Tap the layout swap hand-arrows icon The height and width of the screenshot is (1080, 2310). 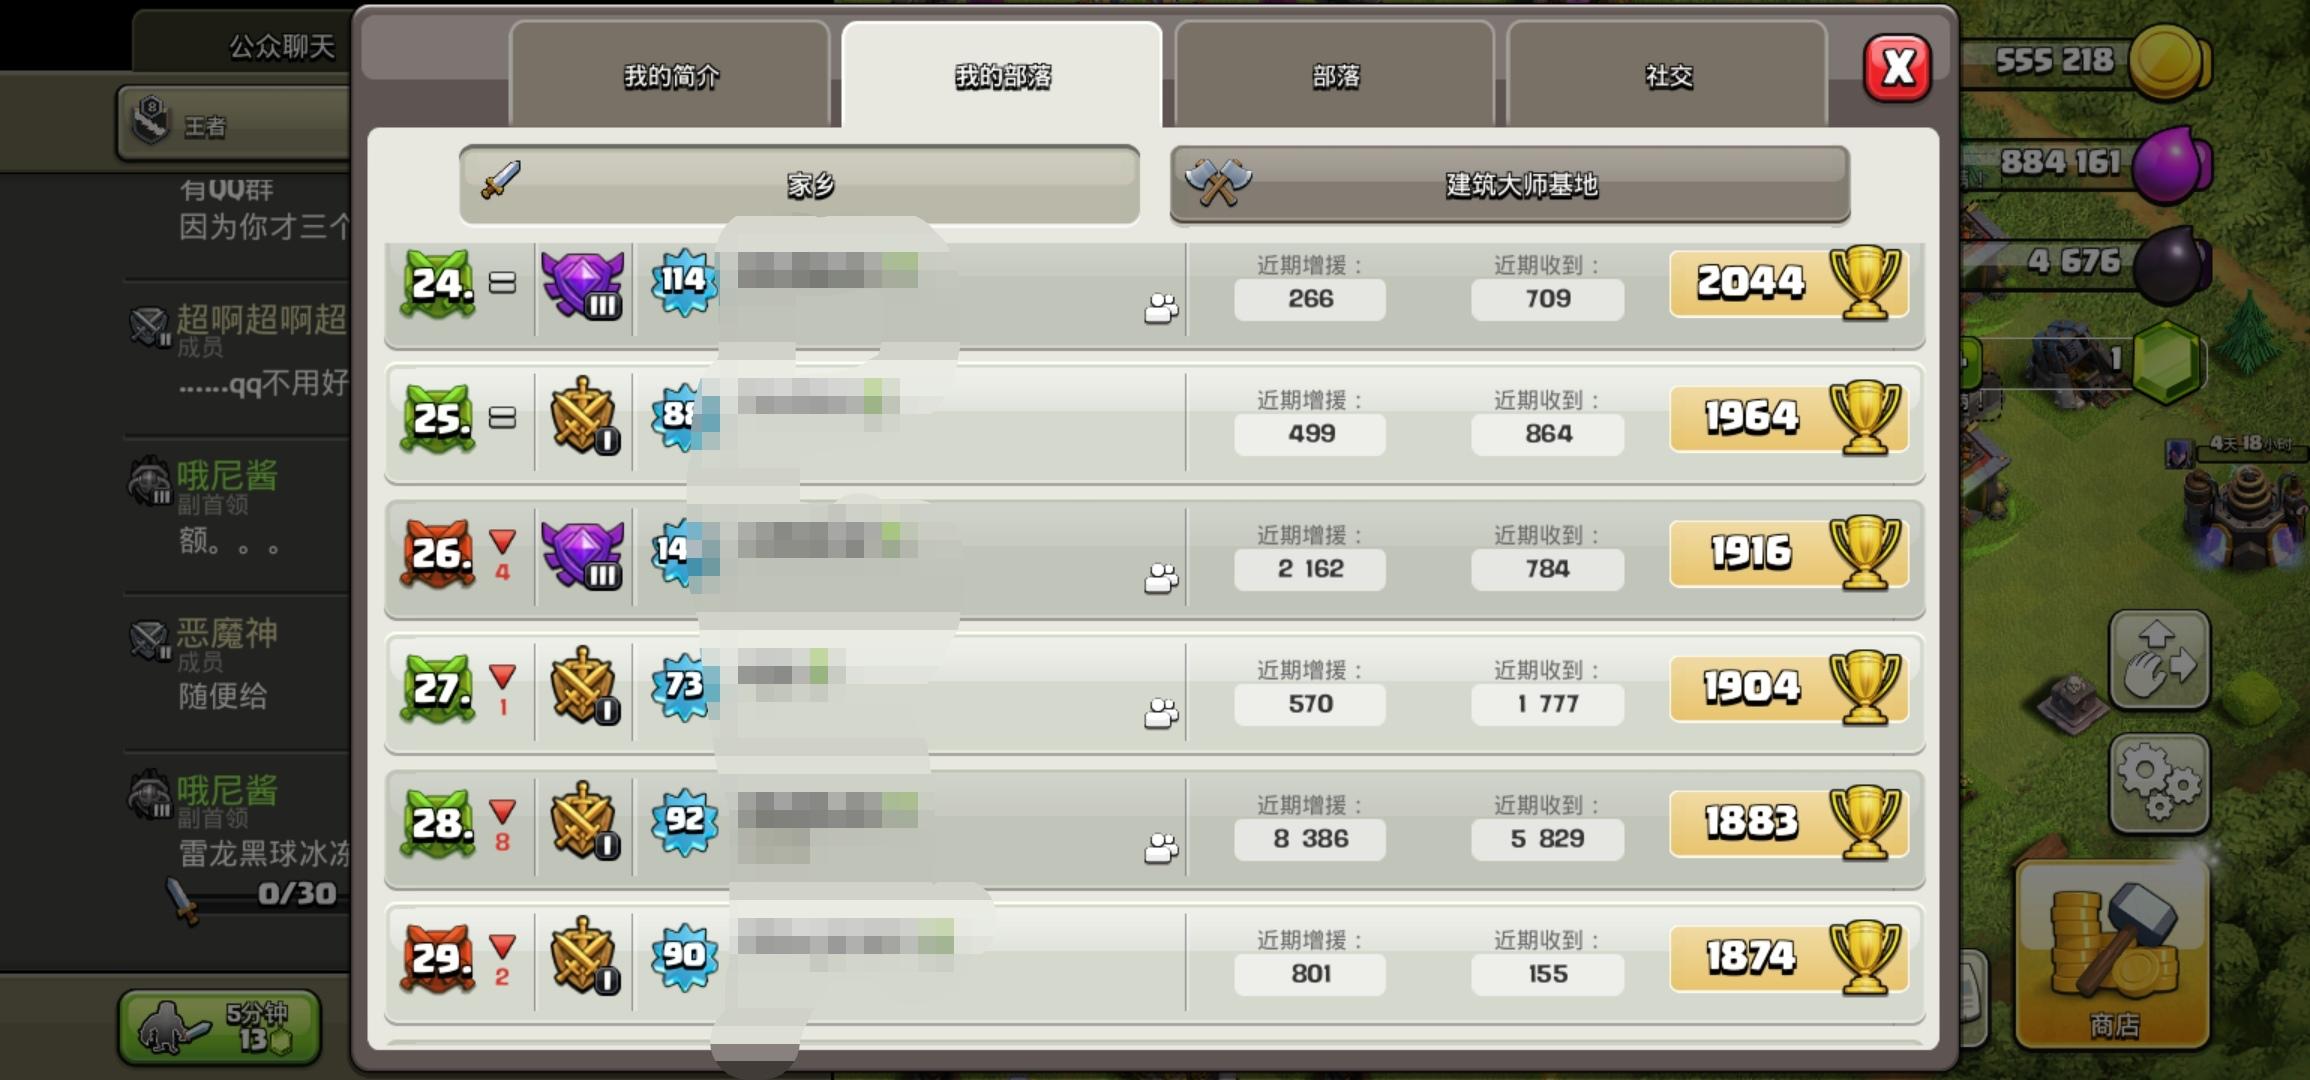pos(2159,659)
